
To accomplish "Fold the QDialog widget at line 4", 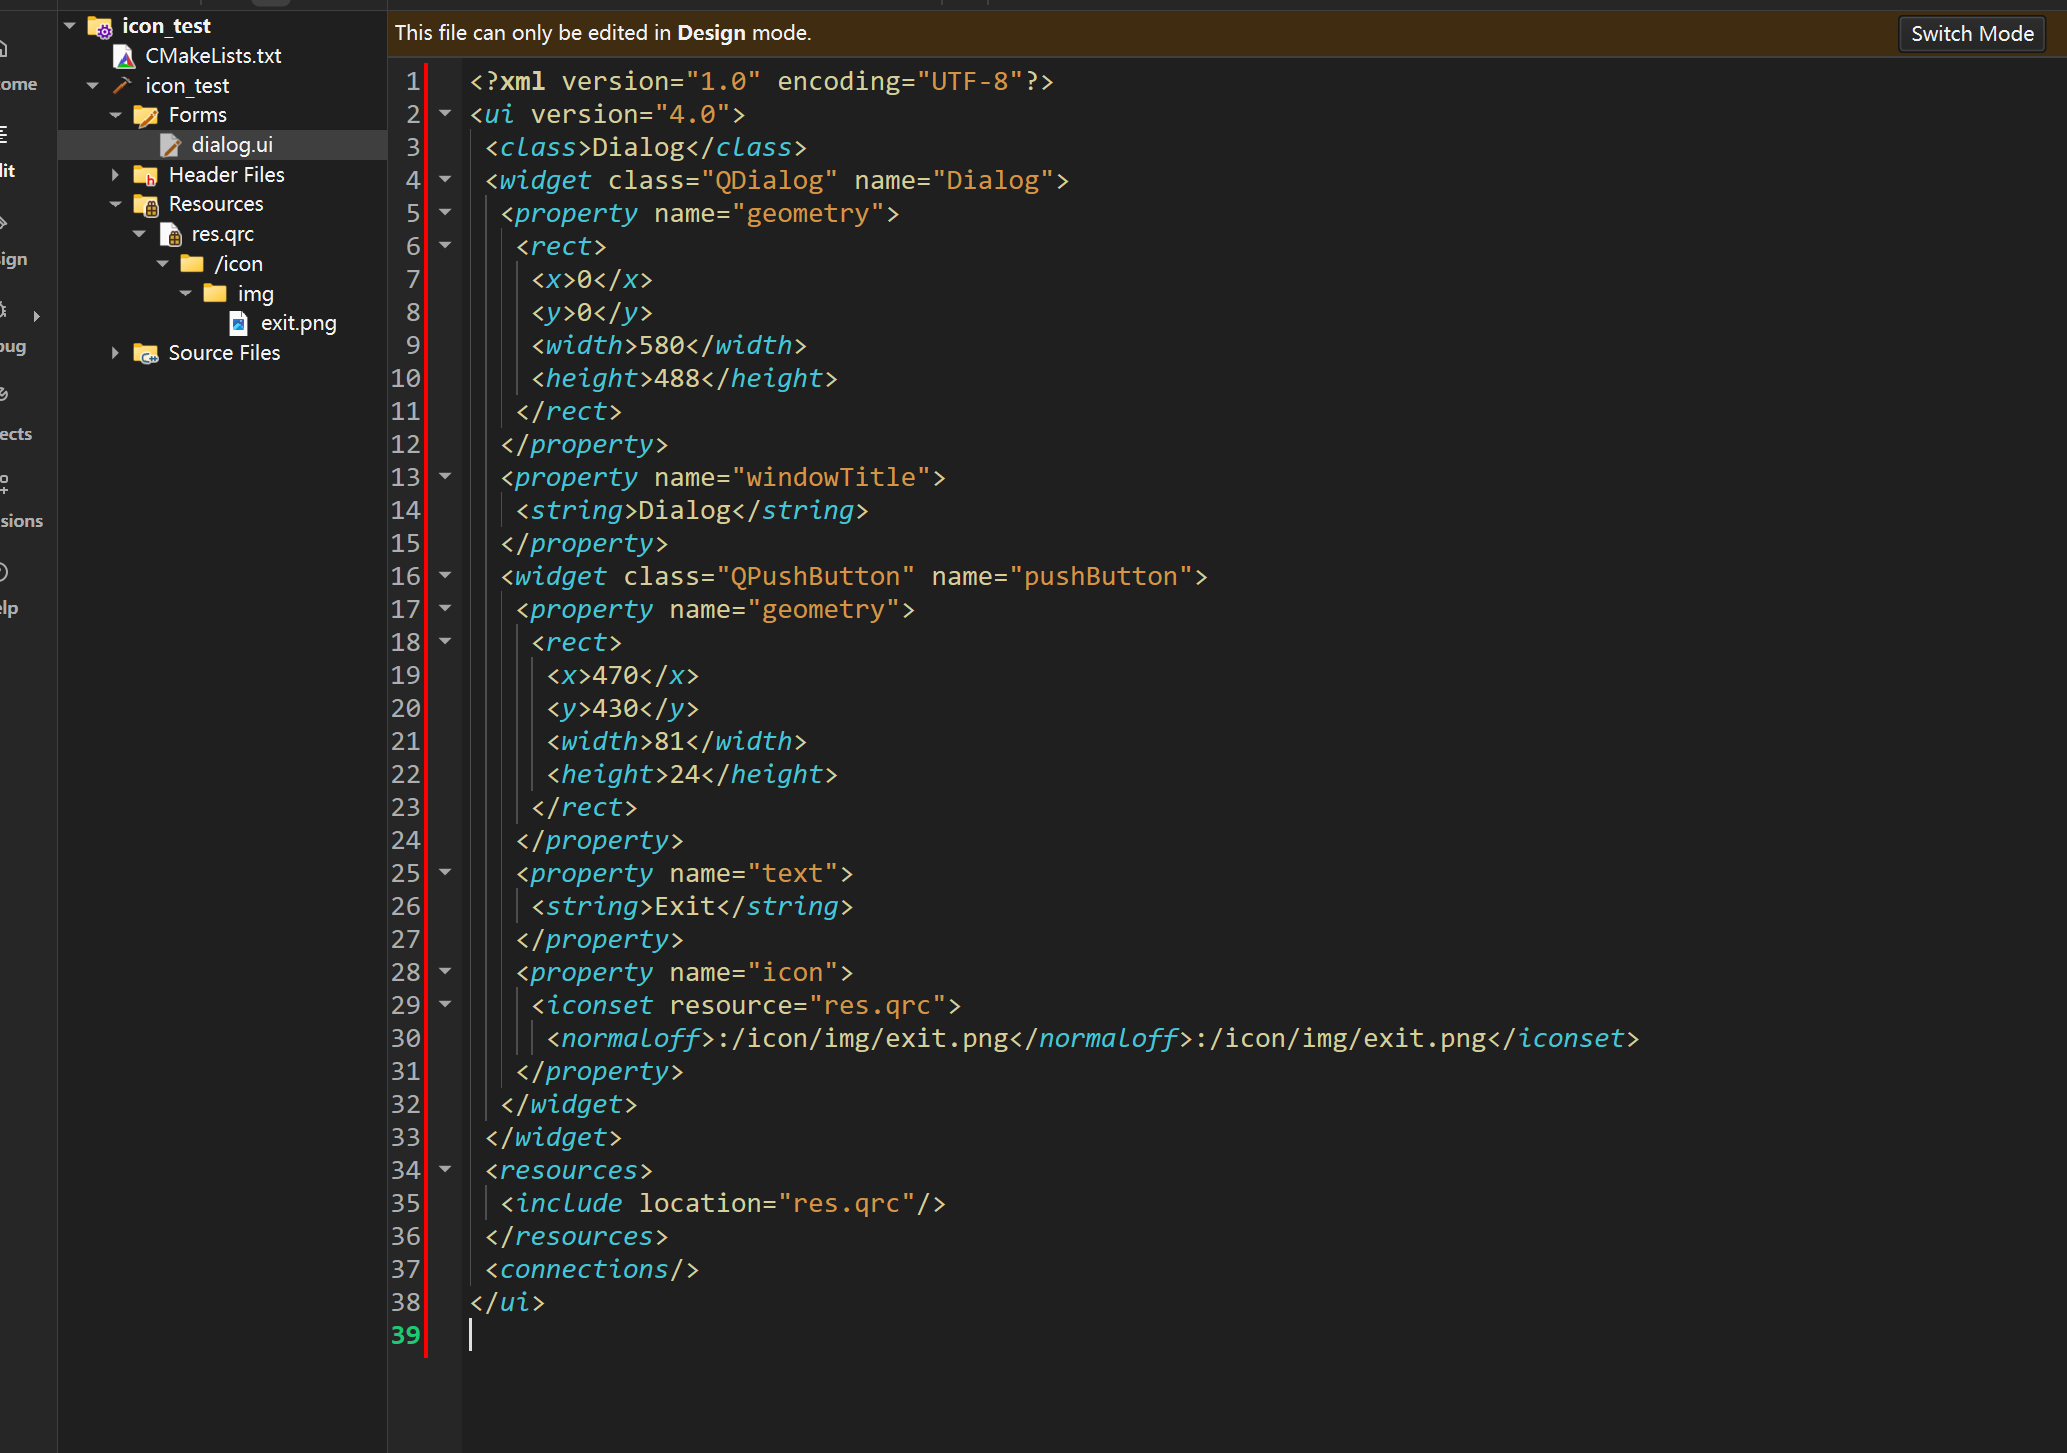I will (x=446, y=180).
